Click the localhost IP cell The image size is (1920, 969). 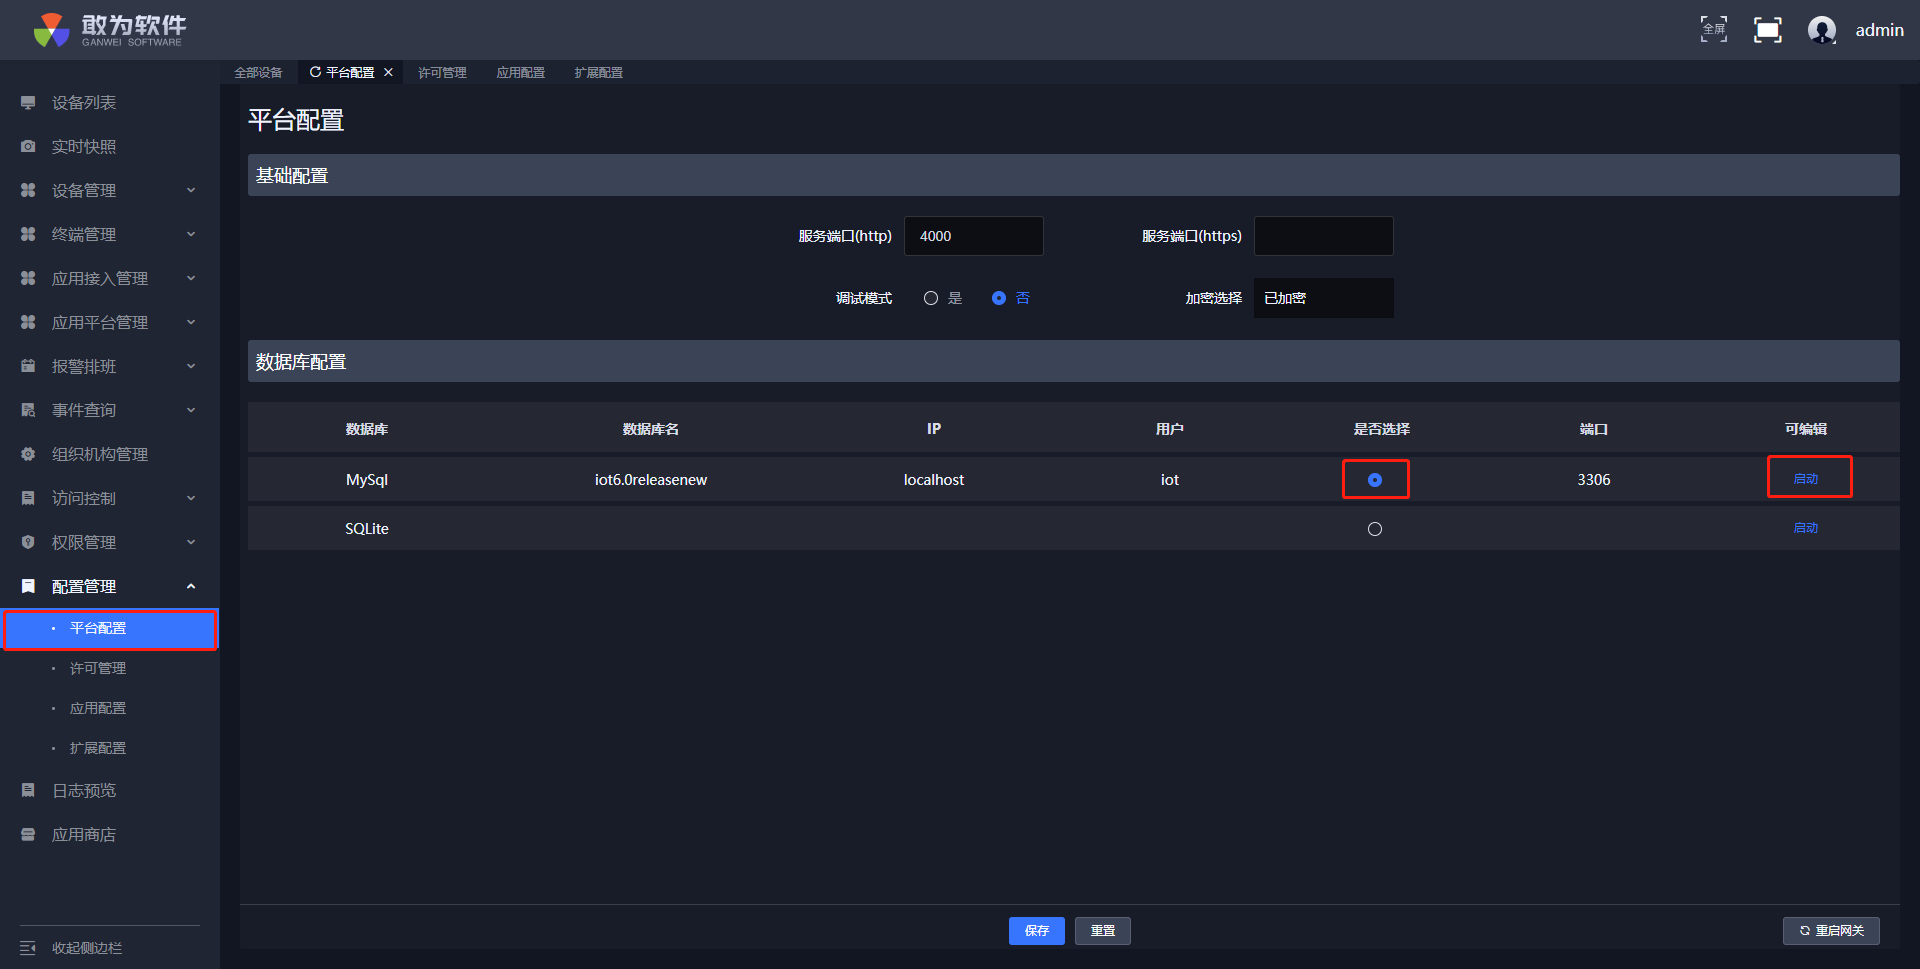click(x=934, y=480)
